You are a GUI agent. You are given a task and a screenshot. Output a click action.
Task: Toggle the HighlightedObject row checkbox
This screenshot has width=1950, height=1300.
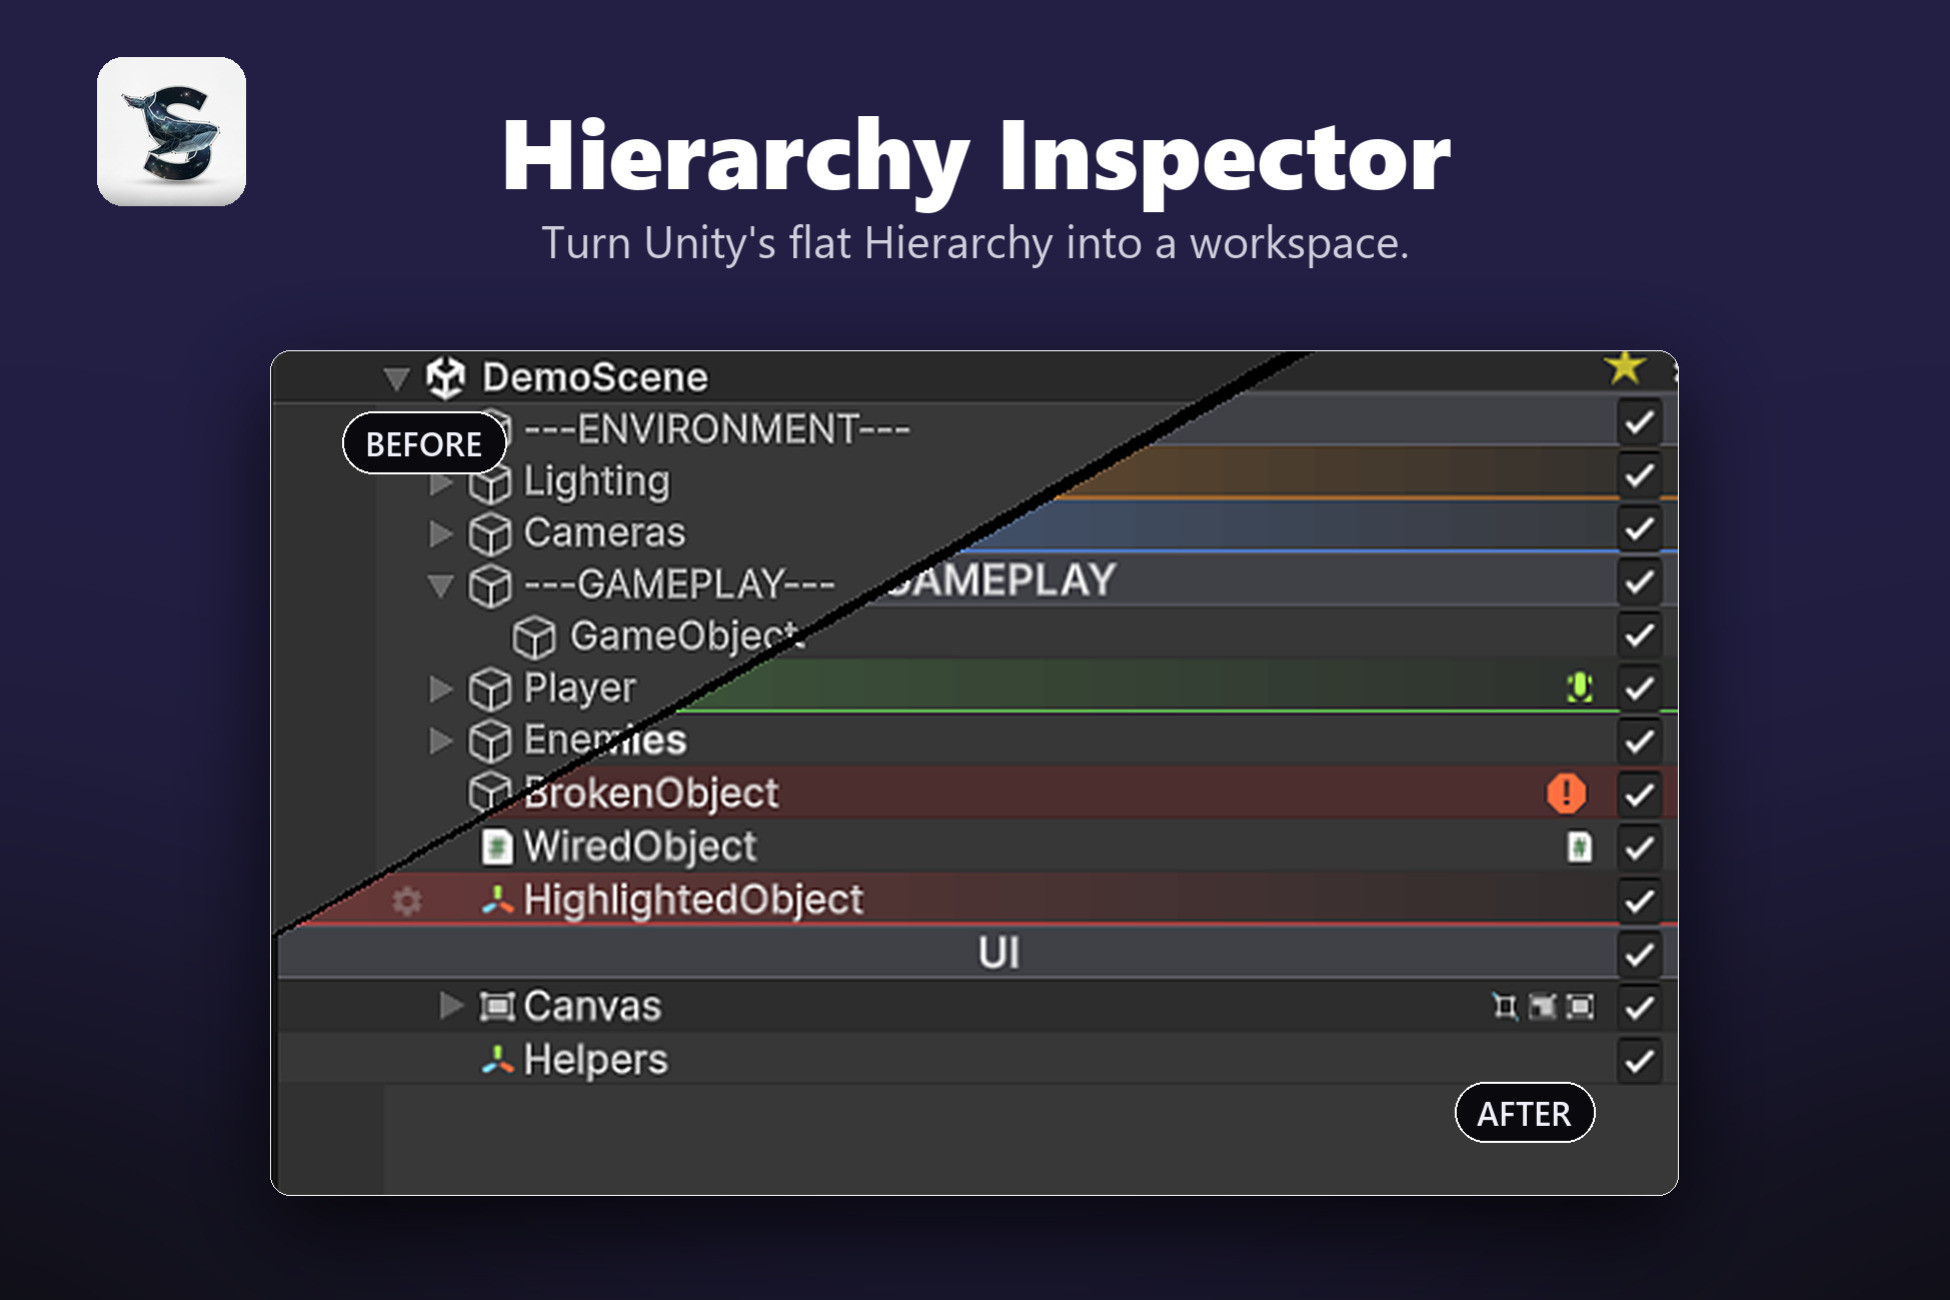(x=1639, y=901)
